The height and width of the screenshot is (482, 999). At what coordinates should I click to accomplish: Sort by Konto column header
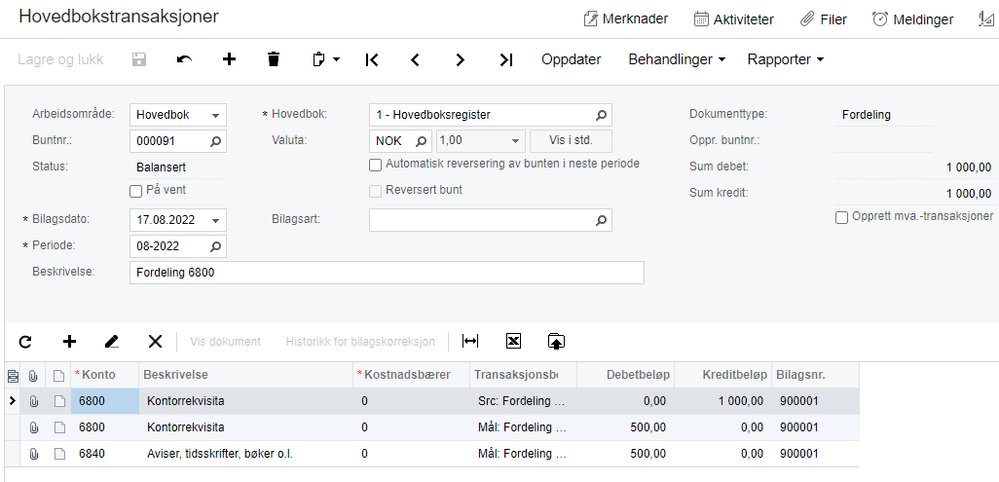pos(104,375)
